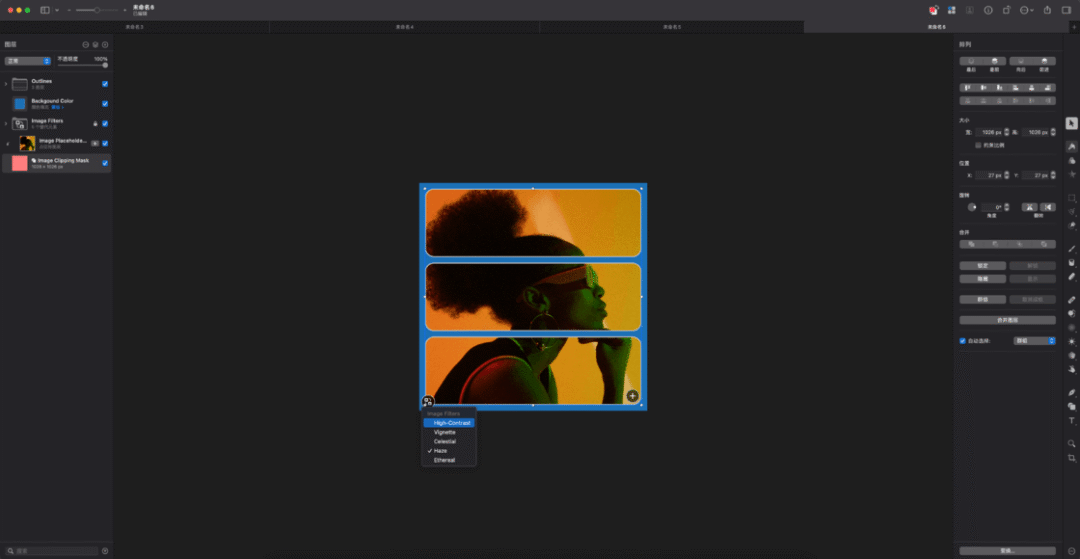The width and height of the screenshot is (1080, 559).
Task: Select Vignette in the Image Filters menu
Action: point(444,432)
